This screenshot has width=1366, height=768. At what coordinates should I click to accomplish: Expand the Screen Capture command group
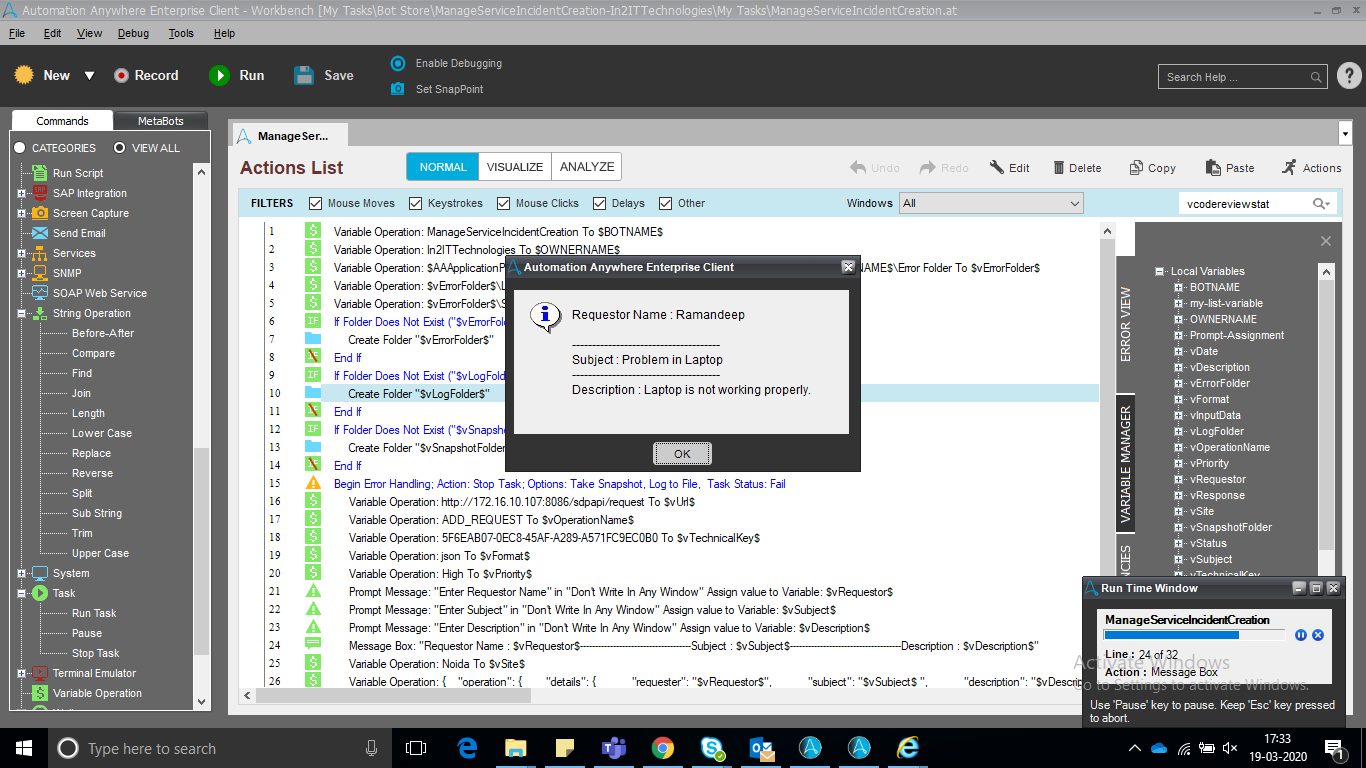[x=22, y=213]
